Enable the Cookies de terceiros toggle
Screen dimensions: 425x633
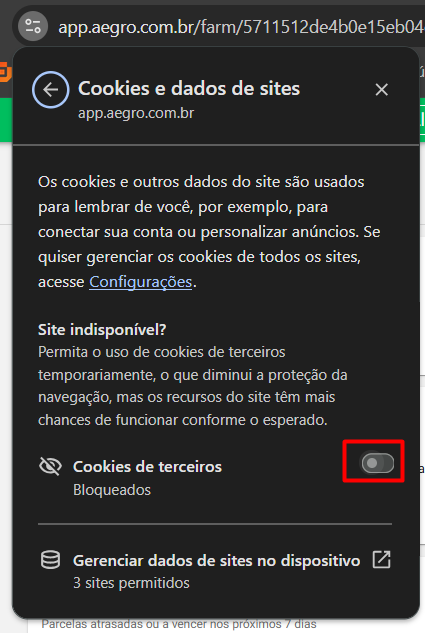[378, 463]
